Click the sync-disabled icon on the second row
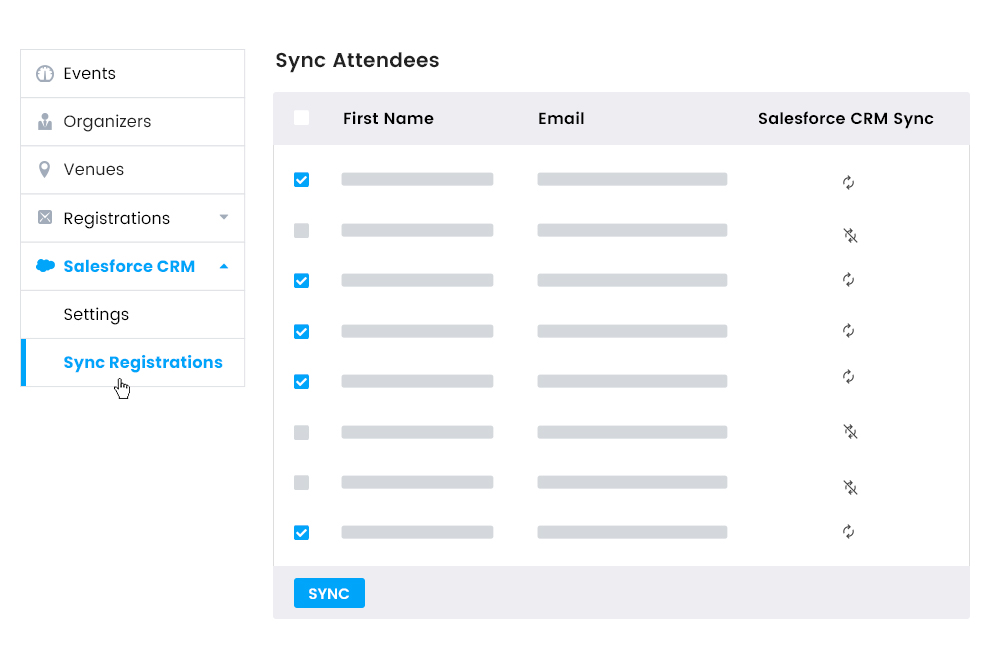The image size is (1000, 667). tap(848, 236)
